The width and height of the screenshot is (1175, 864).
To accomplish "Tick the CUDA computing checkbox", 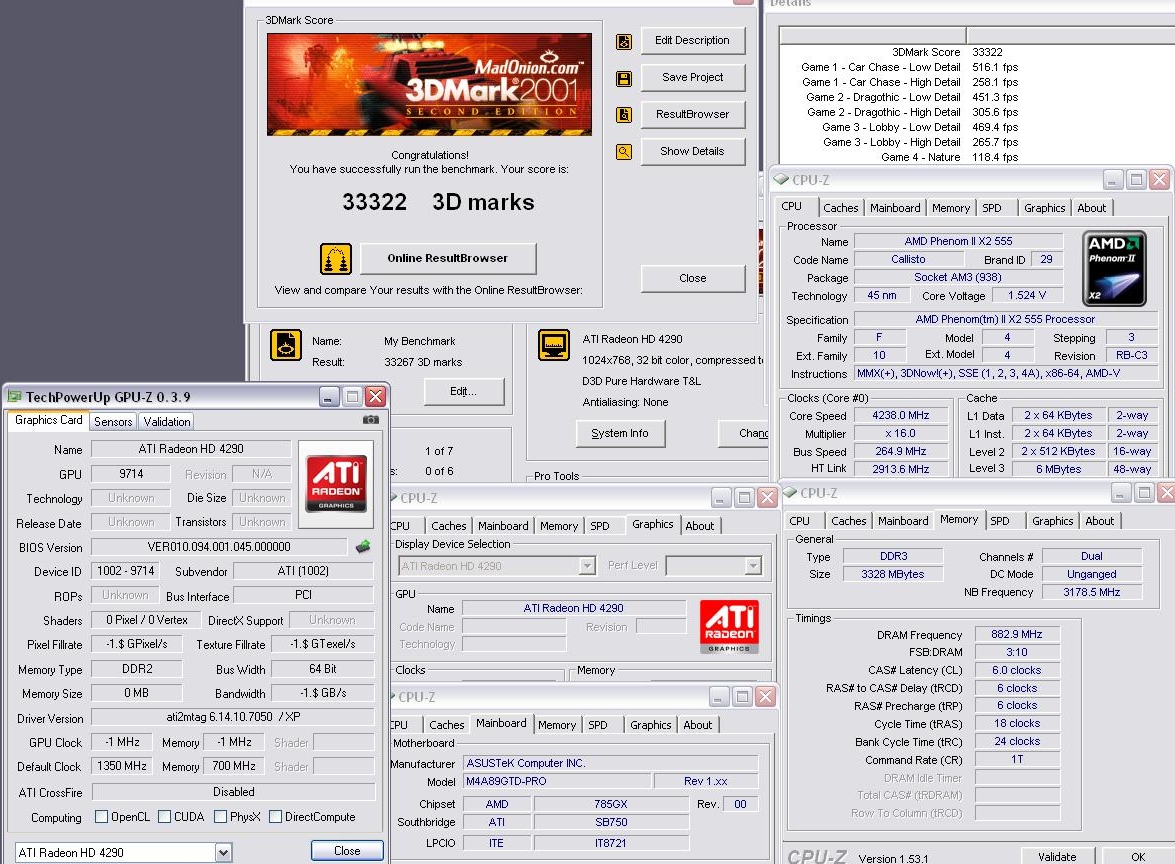I will (165, 817).
